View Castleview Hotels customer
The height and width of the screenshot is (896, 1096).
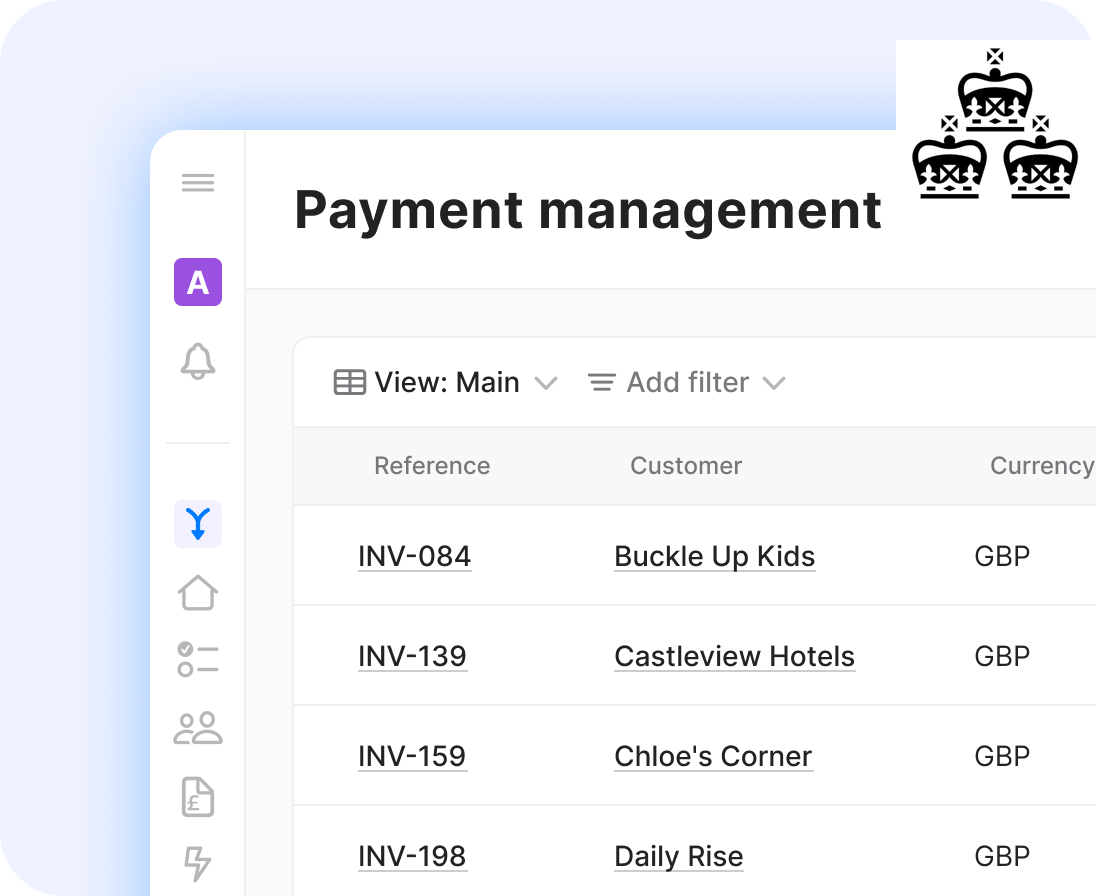click(x=734, y=656)
